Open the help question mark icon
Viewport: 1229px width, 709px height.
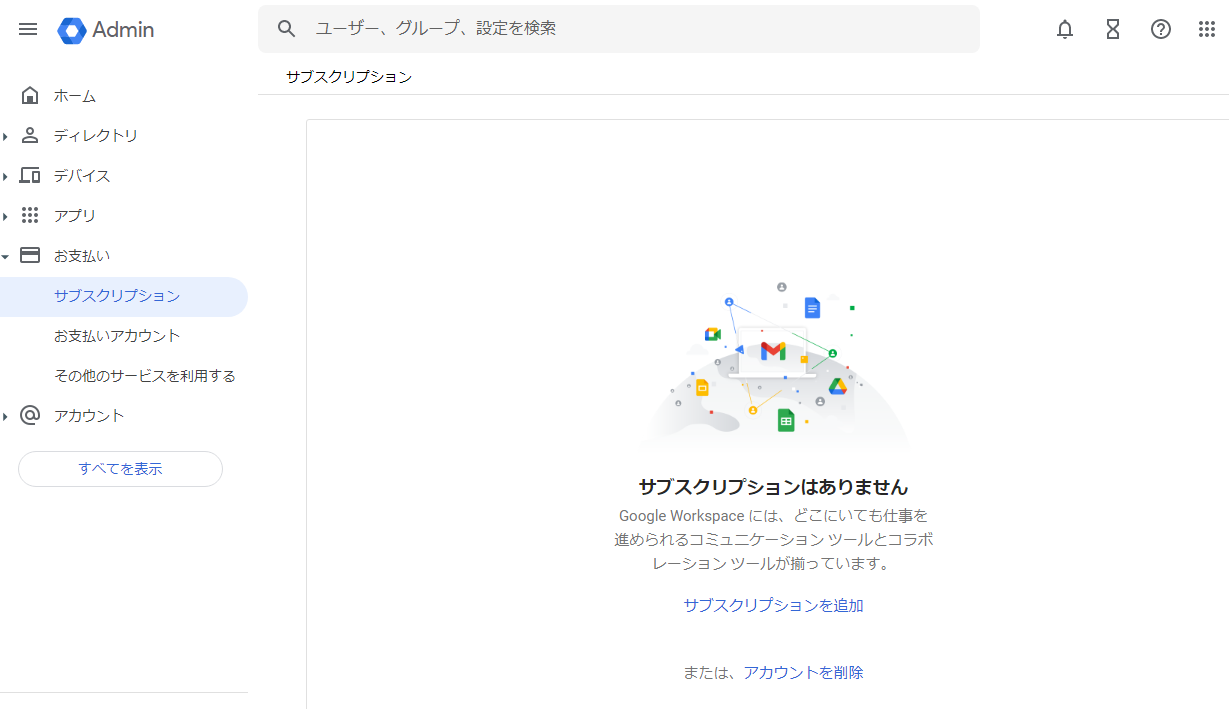1161,29
